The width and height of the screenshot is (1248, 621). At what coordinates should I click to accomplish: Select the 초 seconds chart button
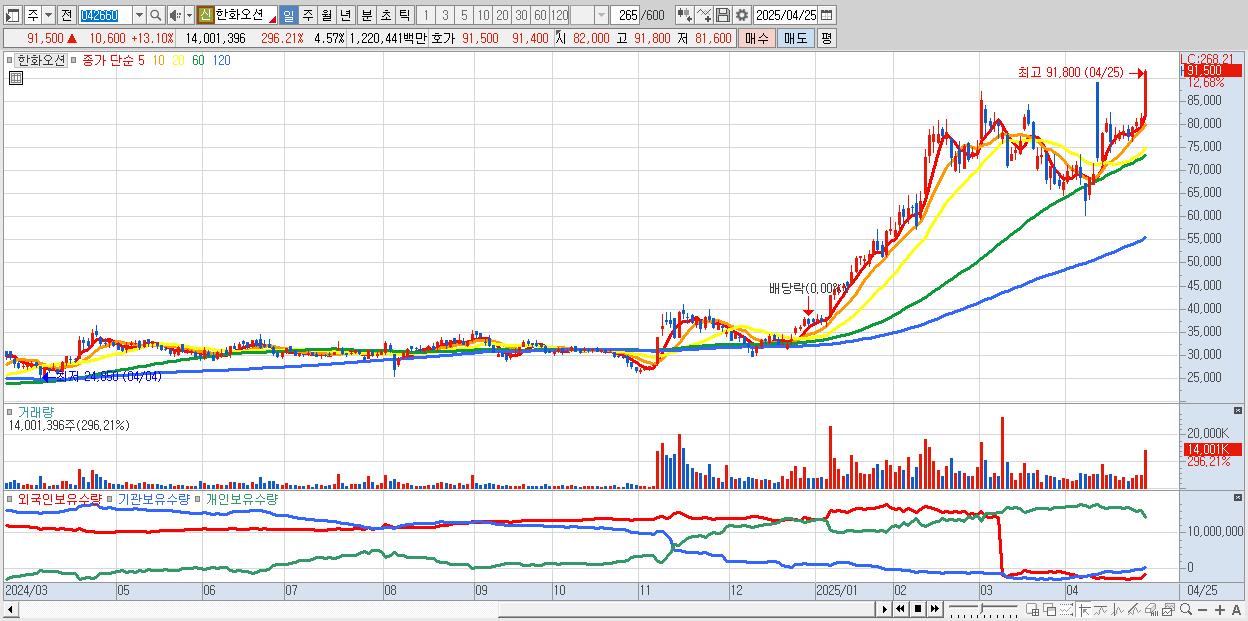(385, 15)
